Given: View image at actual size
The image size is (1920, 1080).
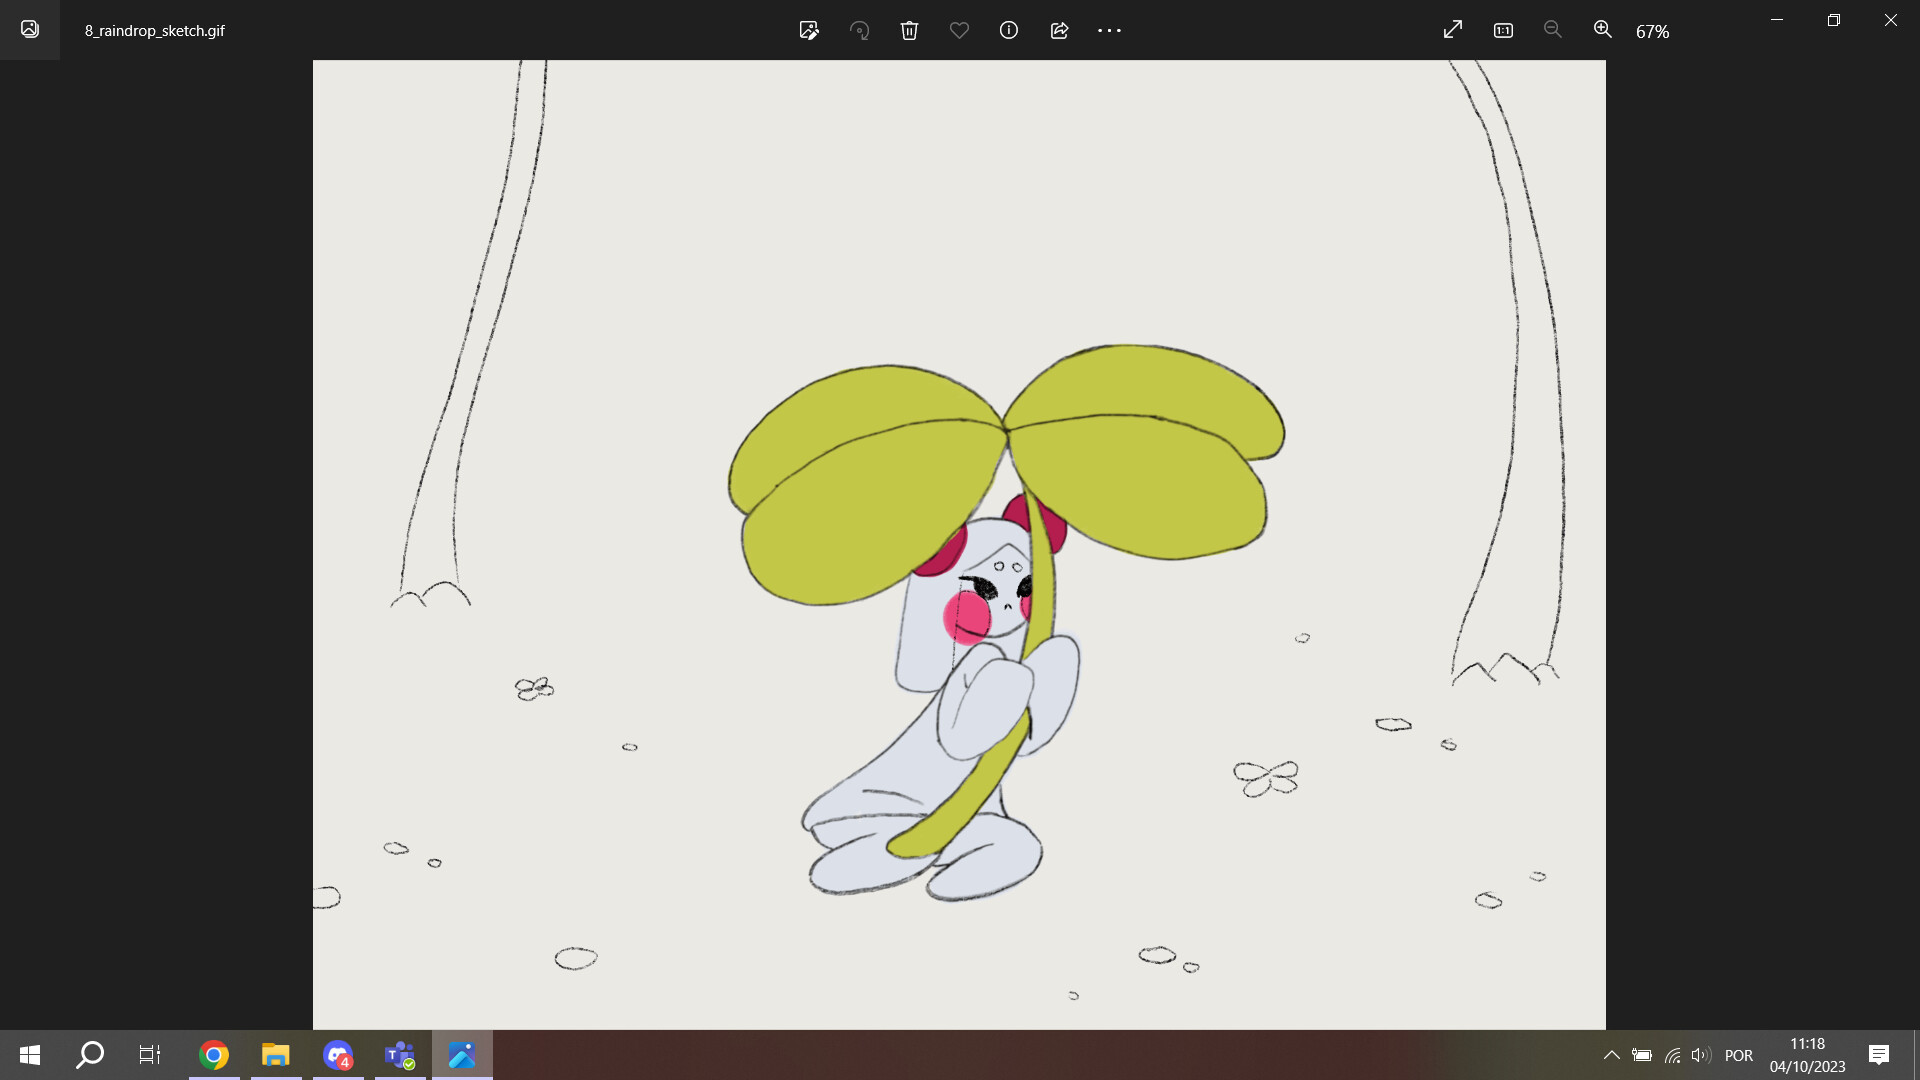Looking at the screenshot, I should click(1503, 30).
